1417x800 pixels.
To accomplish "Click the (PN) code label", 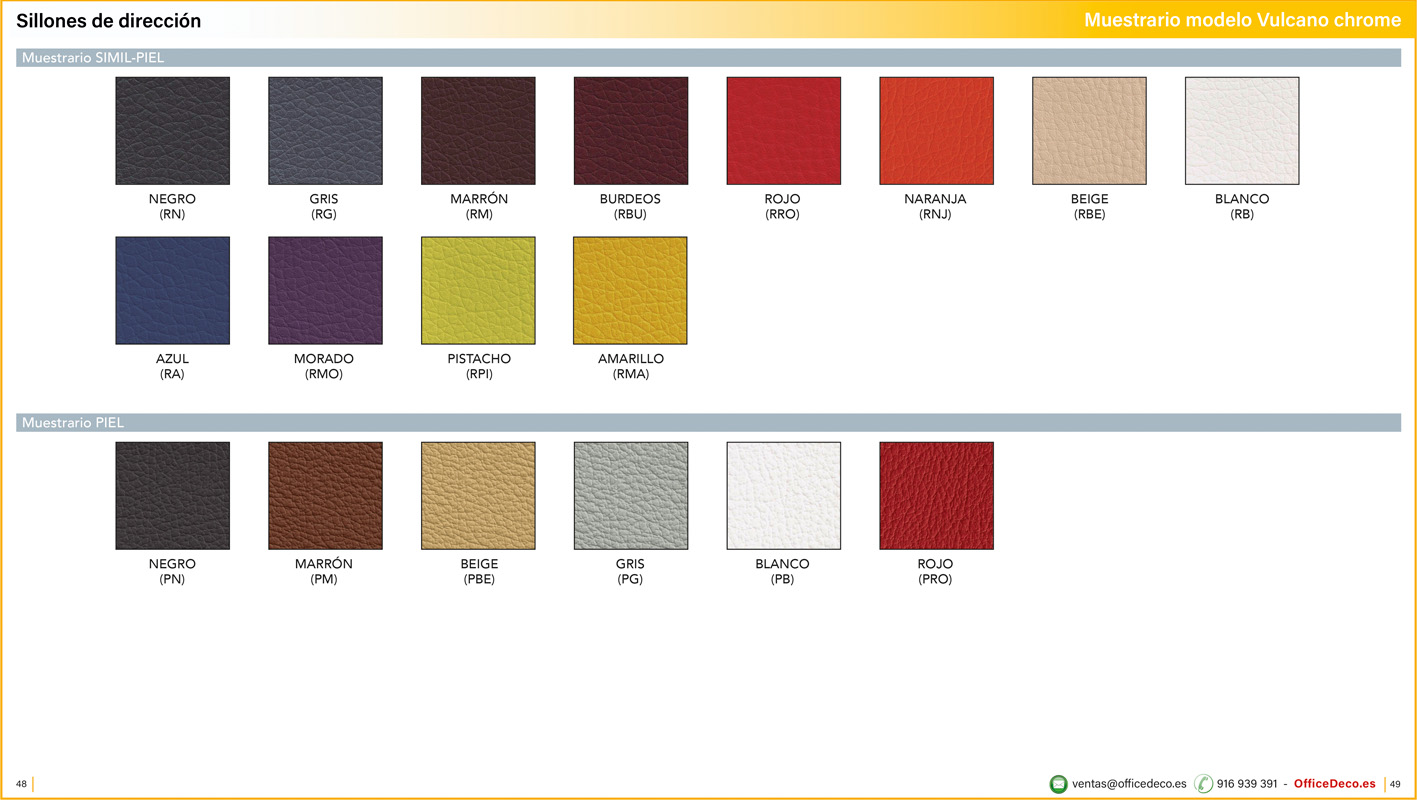I will [172, 579].
